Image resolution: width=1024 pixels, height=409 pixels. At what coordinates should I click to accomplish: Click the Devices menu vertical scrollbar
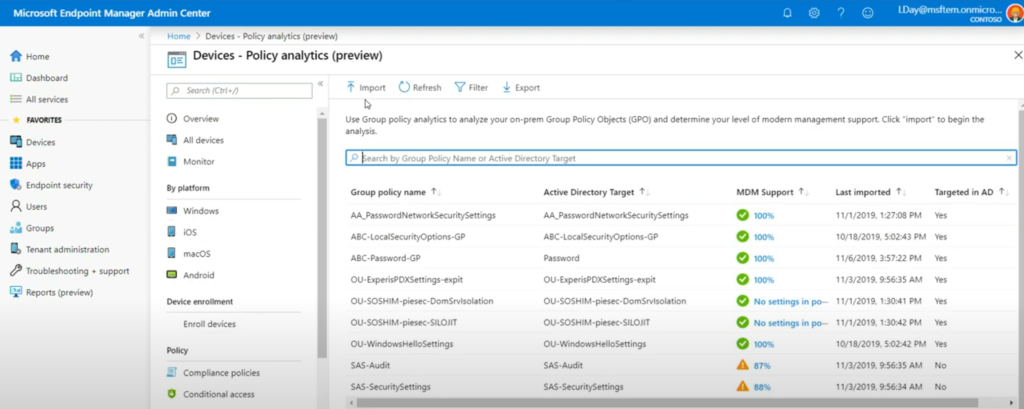(x=322, y=238)
